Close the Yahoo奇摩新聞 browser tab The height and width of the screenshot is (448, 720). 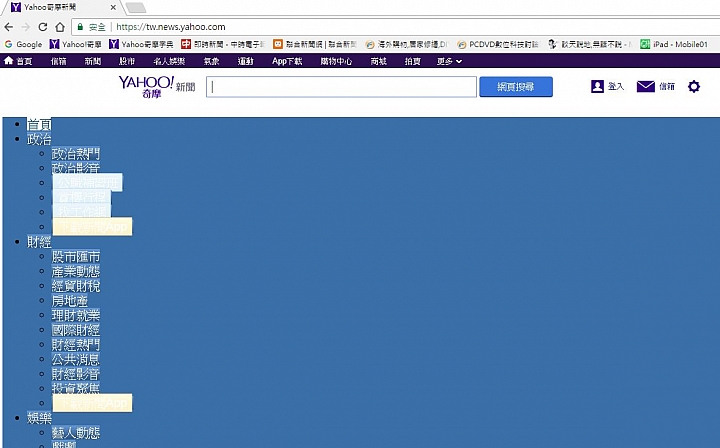(113, 7)
